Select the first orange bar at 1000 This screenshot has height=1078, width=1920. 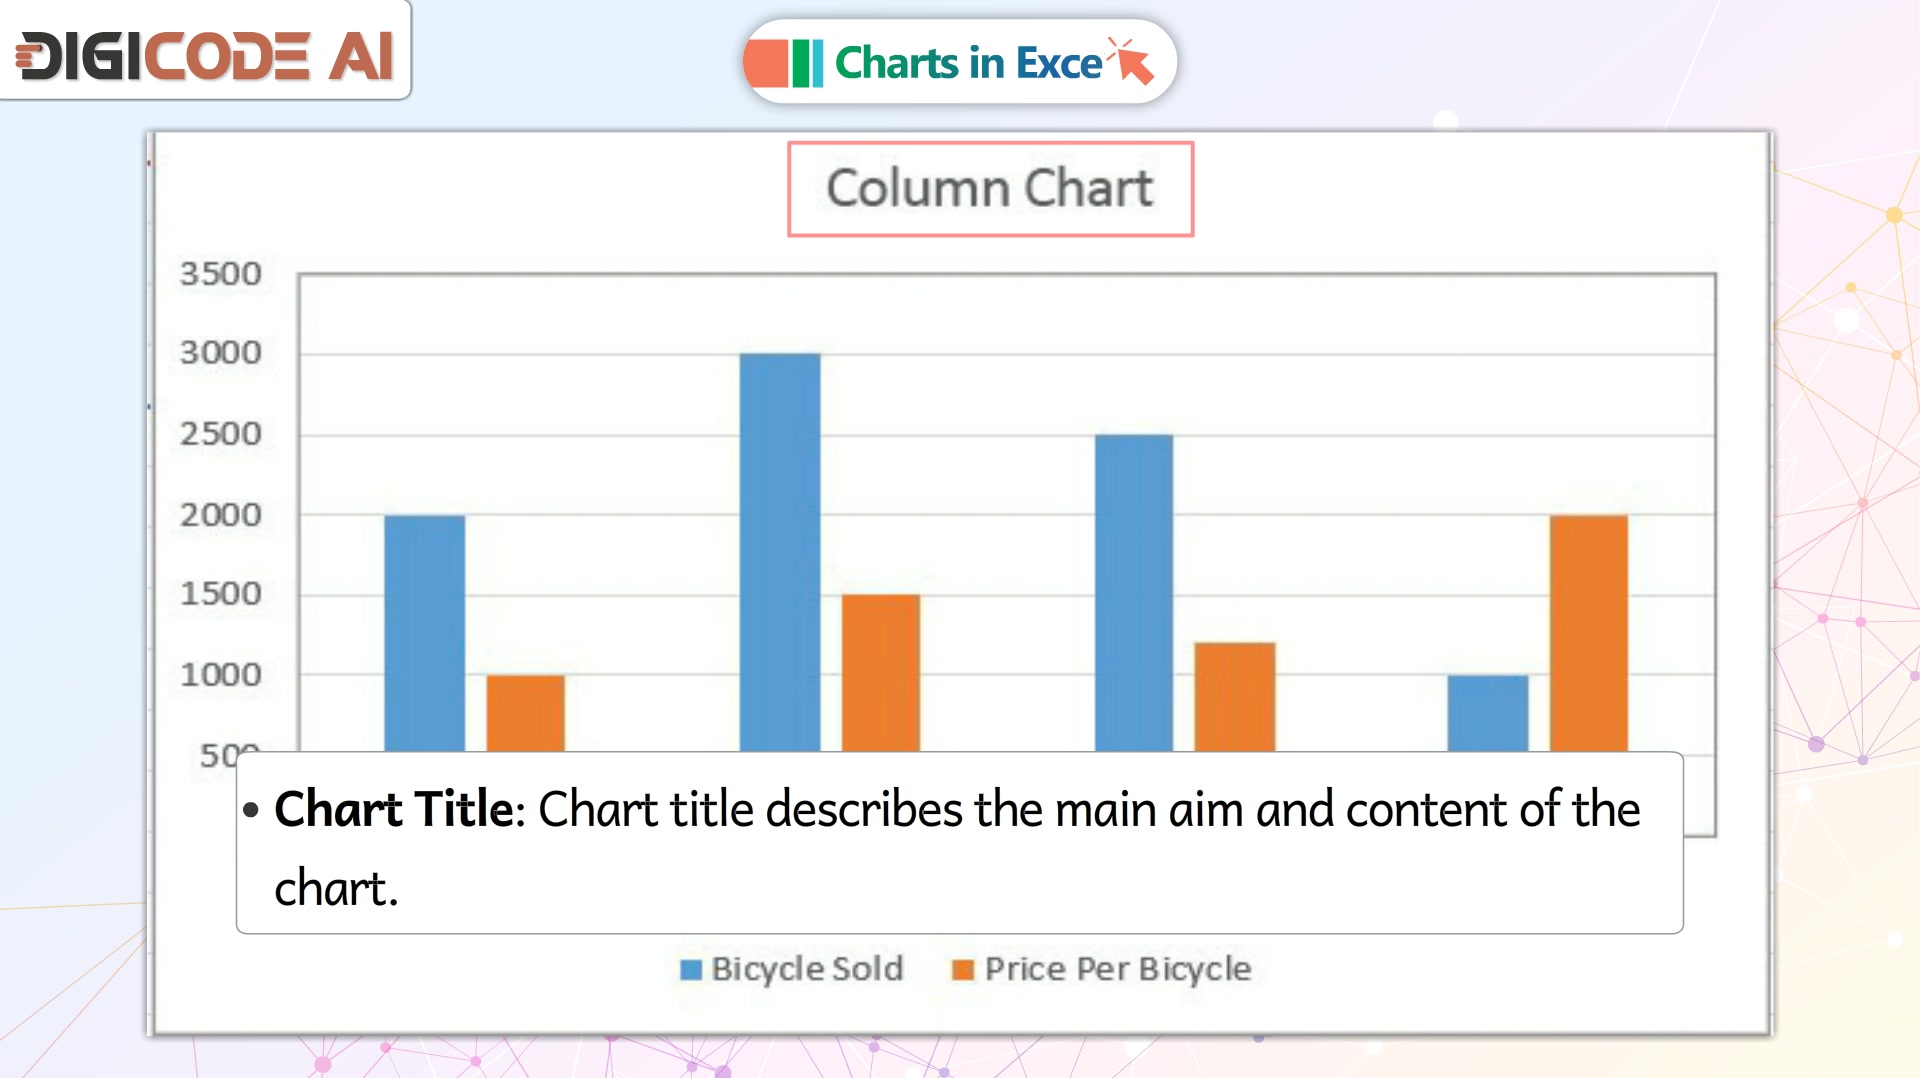pyautogui.click(x=526, y=713)
